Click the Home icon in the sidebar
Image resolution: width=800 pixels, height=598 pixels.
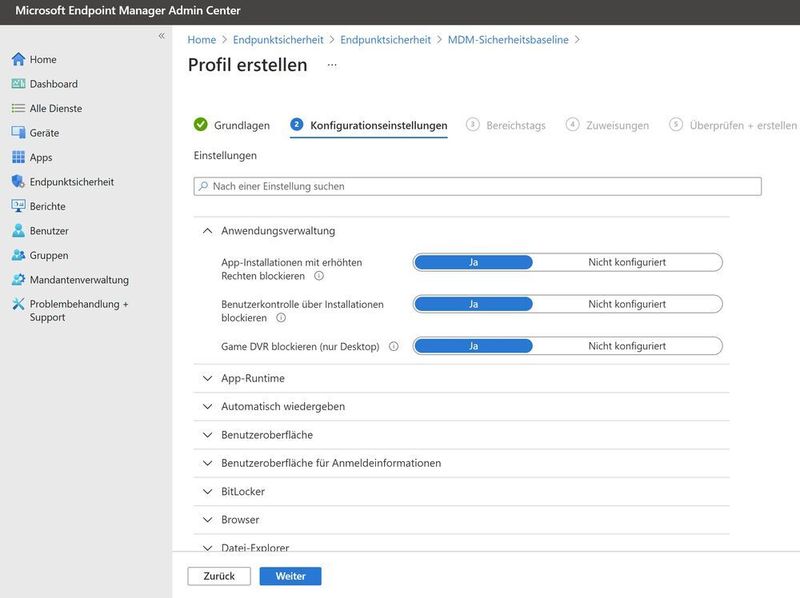pos(18,59)
